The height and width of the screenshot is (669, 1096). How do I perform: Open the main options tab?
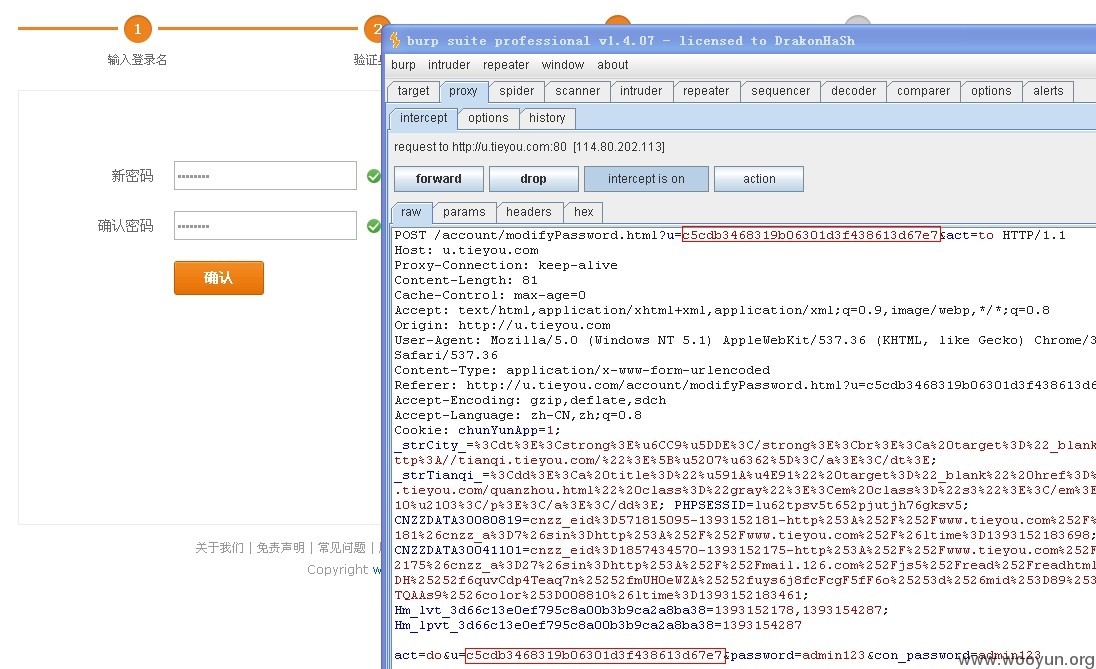991,91
